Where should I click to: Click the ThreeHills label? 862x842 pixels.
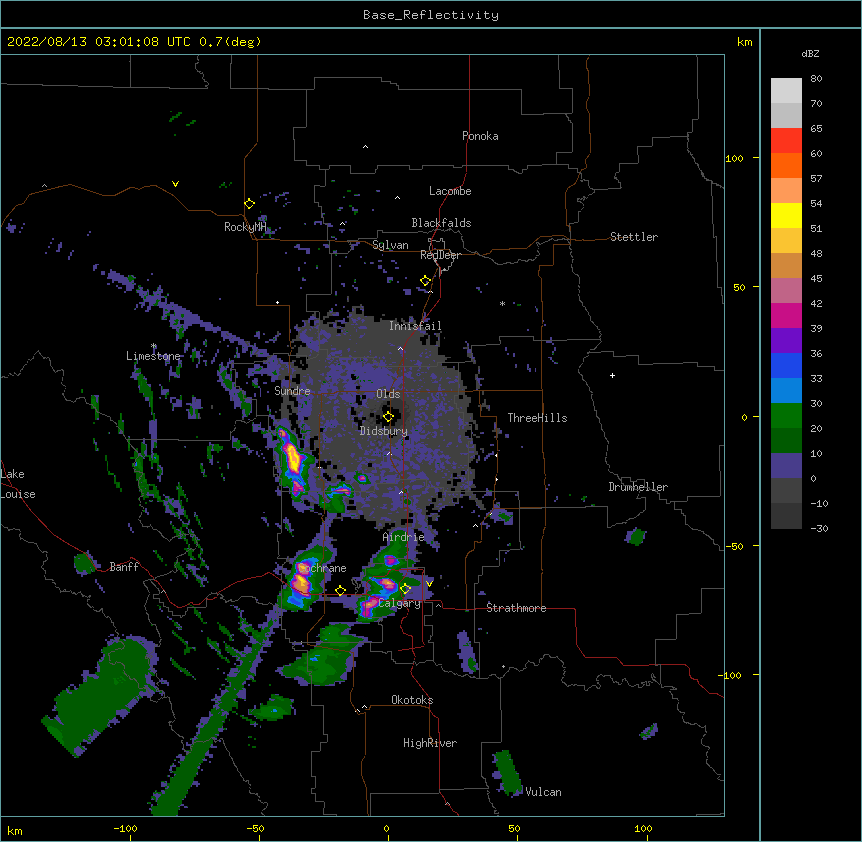click(x=537, y=418)
